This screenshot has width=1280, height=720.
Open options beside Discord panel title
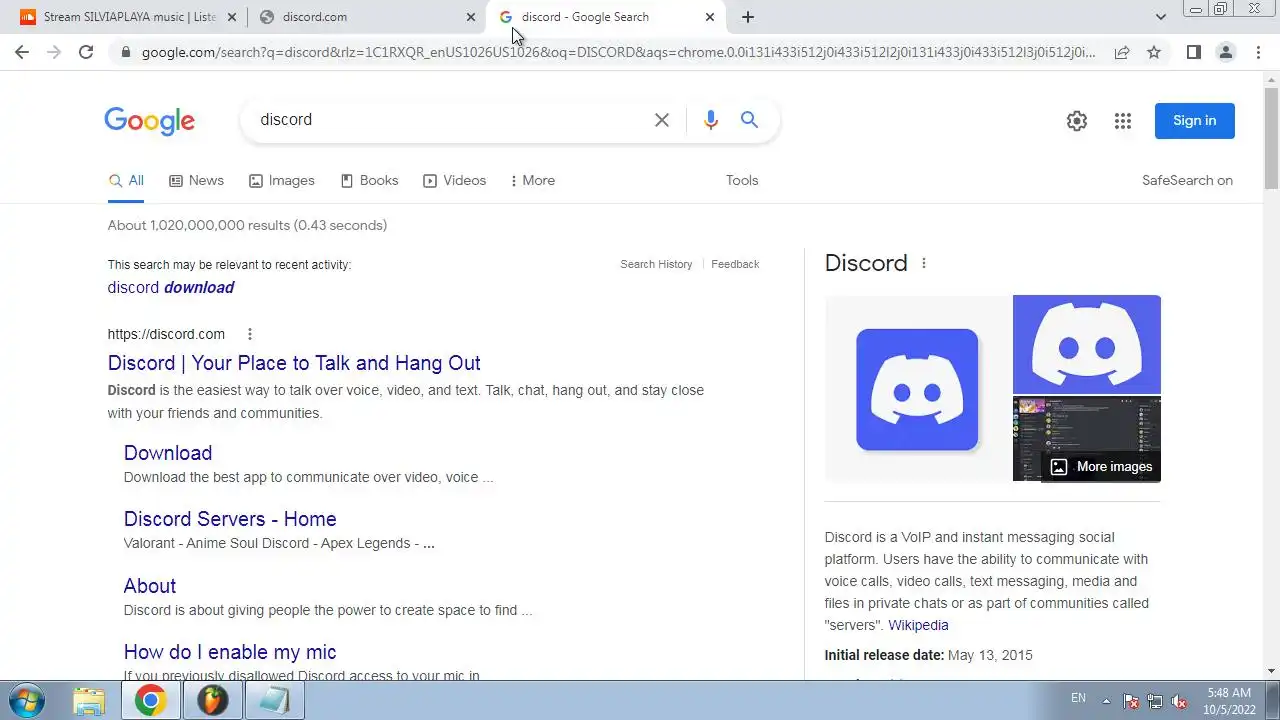[x=924, y=263]
